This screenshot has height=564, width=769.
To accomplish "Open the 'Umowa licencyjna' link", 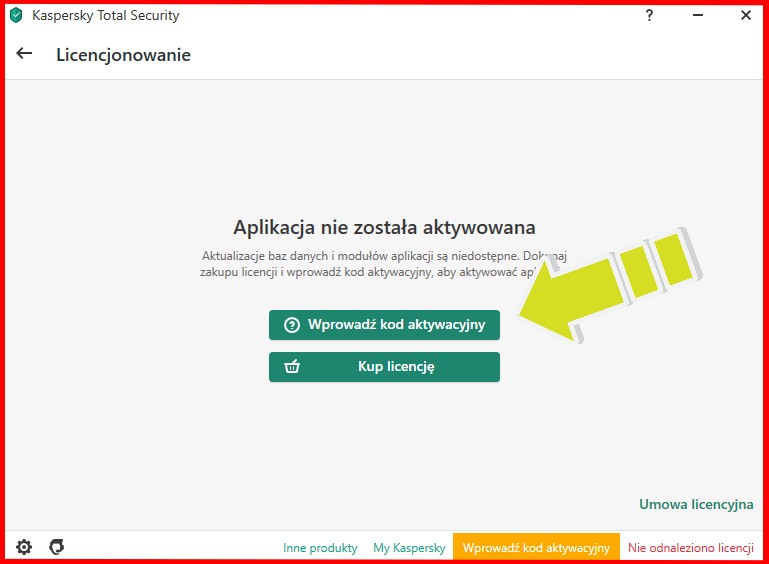I will pyautogui.click(x=696, y=504).
